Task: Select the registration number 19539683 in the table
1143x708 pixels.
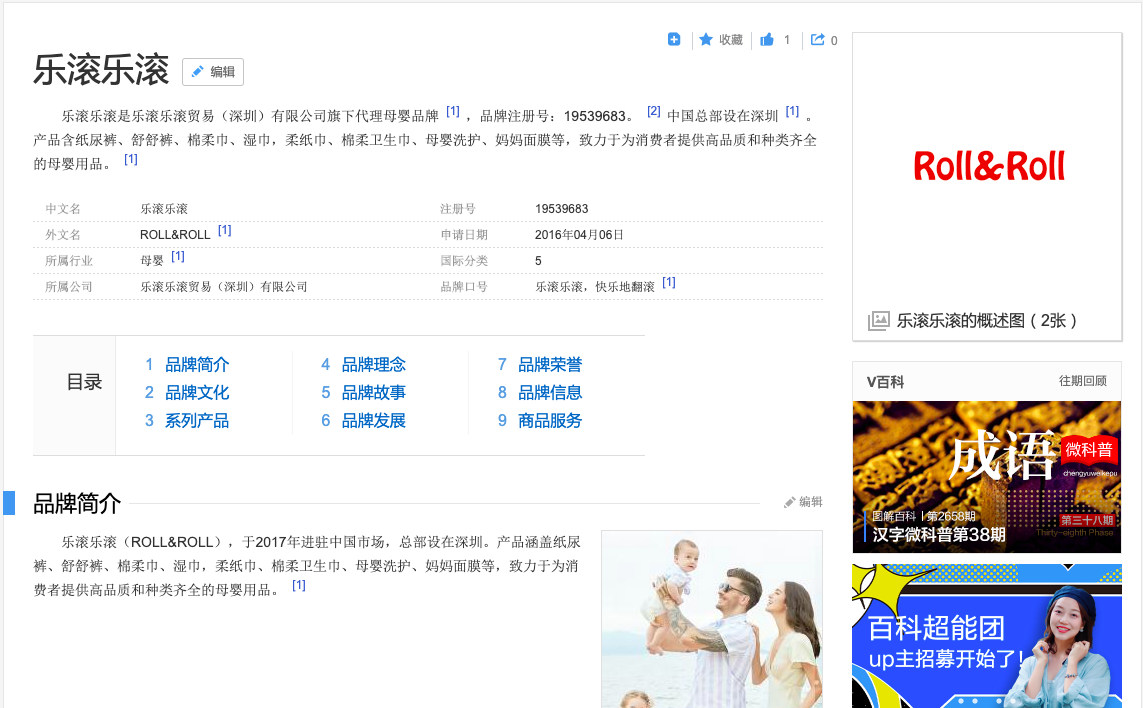Action: point(561,209)
